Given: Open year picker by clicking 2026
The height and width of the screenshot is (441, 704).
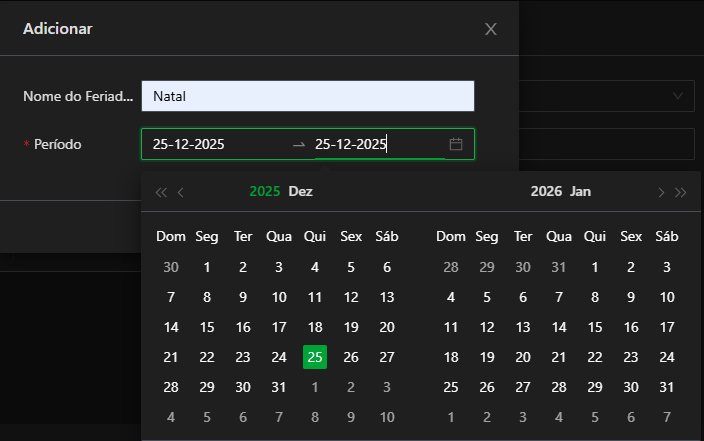Looking at the screenshot, I should pyautogui.click(x=546, y=191).
